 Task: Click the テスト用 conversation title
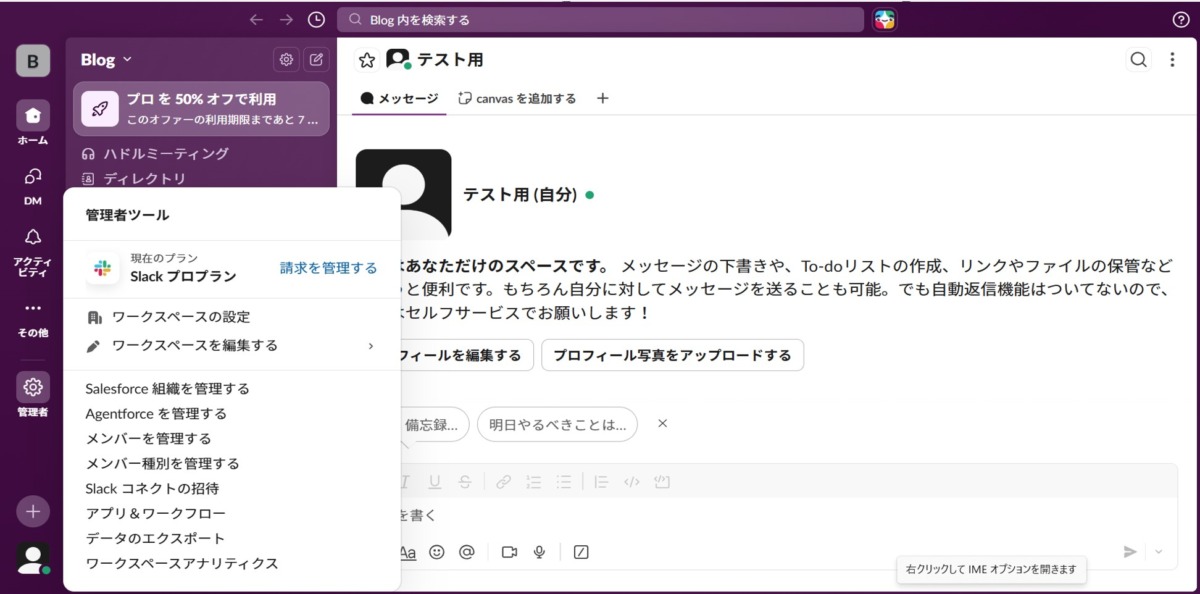pos(450,60)
